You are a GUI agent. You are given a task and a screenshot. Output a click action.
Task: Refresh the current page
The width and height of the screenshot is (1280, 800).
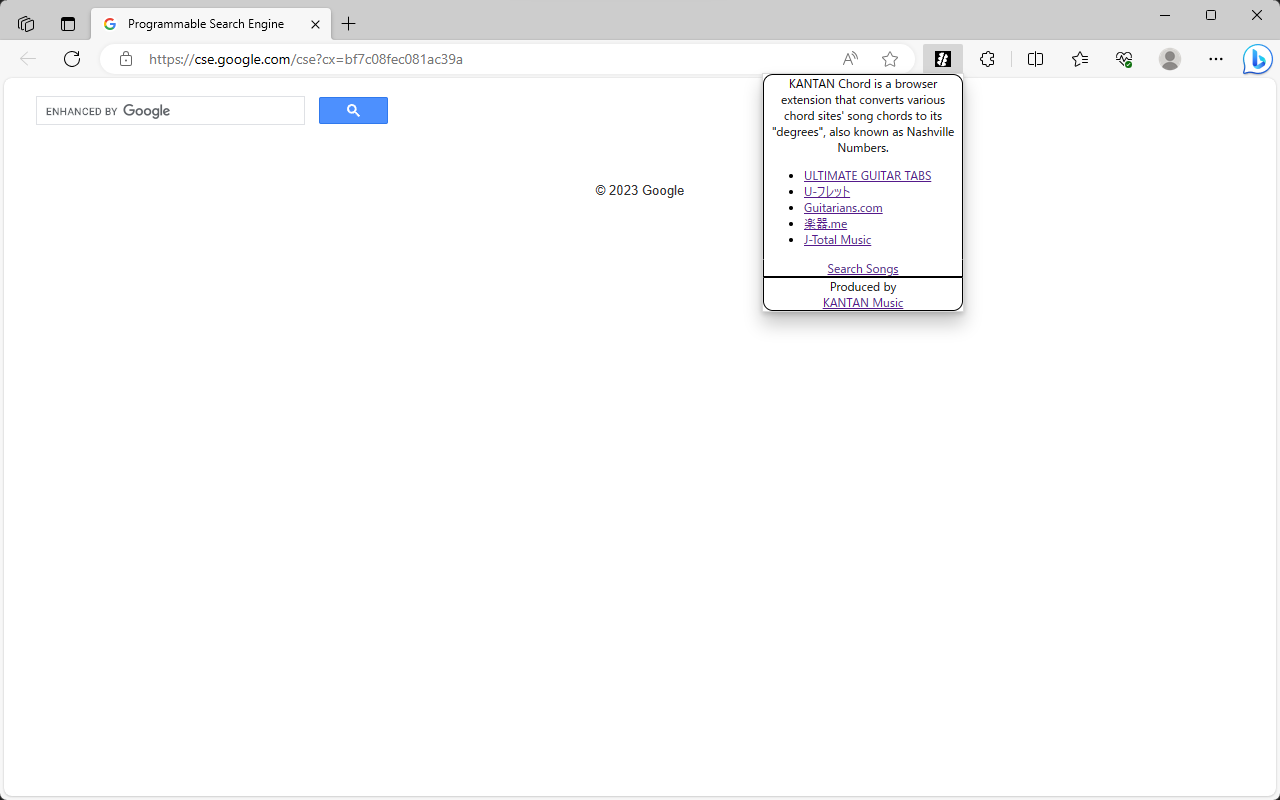coord(72,59)
